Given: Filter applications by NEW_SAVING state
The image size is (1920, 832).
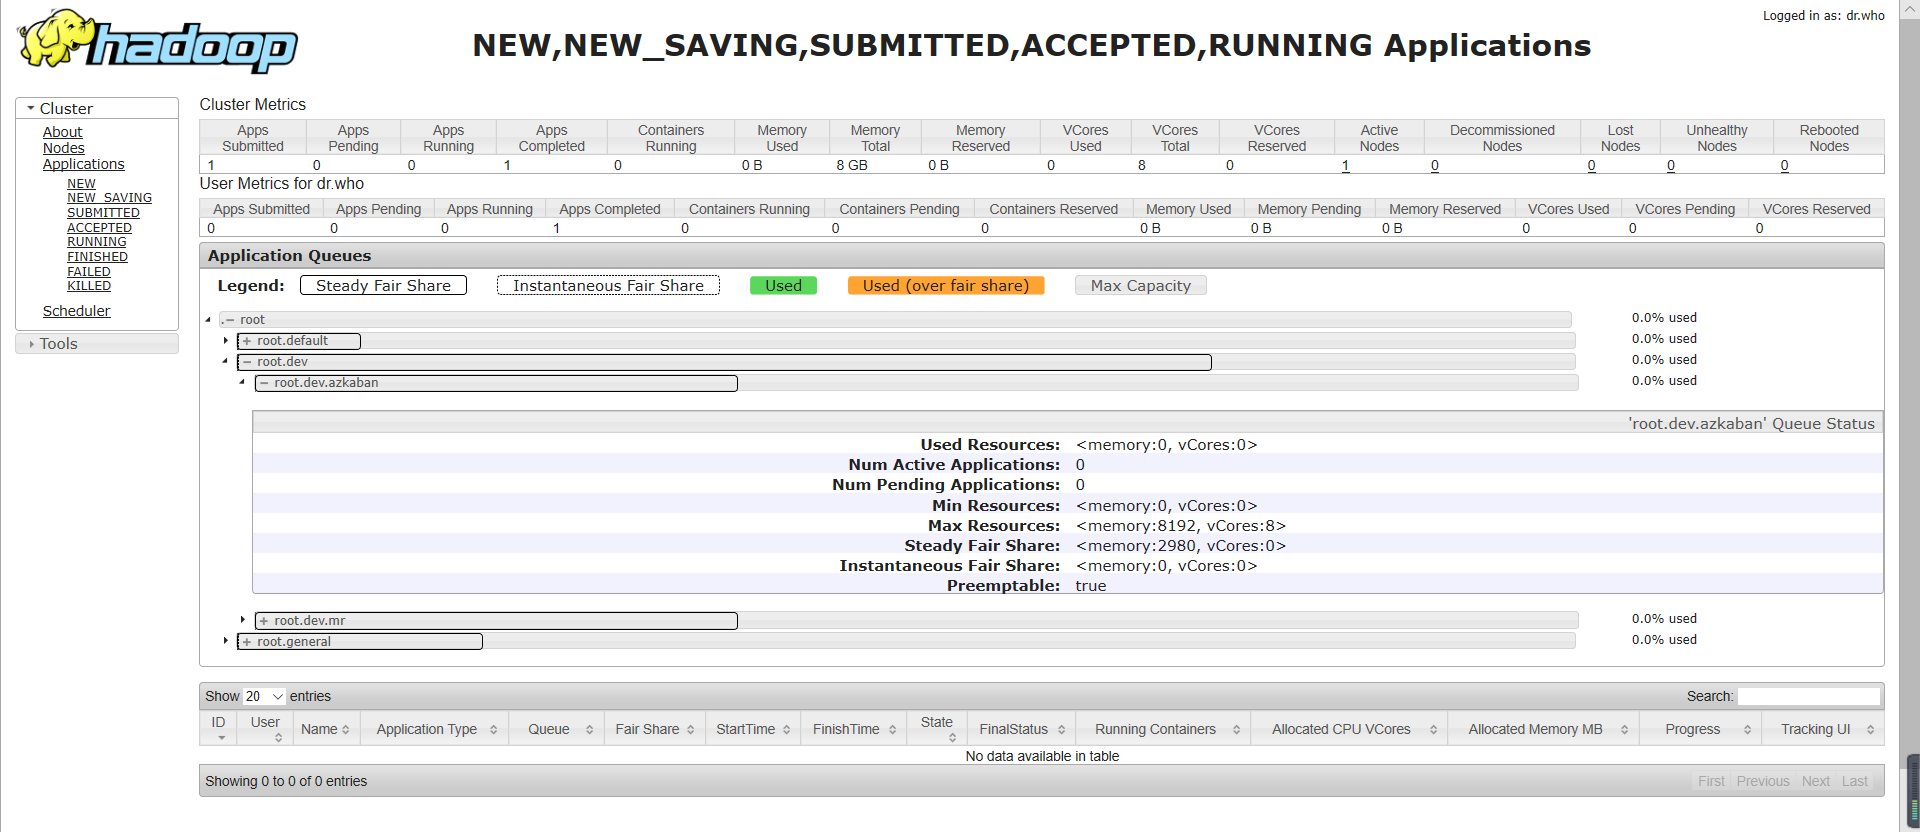Looking at the screenshot, I should [x=109, y=198].
